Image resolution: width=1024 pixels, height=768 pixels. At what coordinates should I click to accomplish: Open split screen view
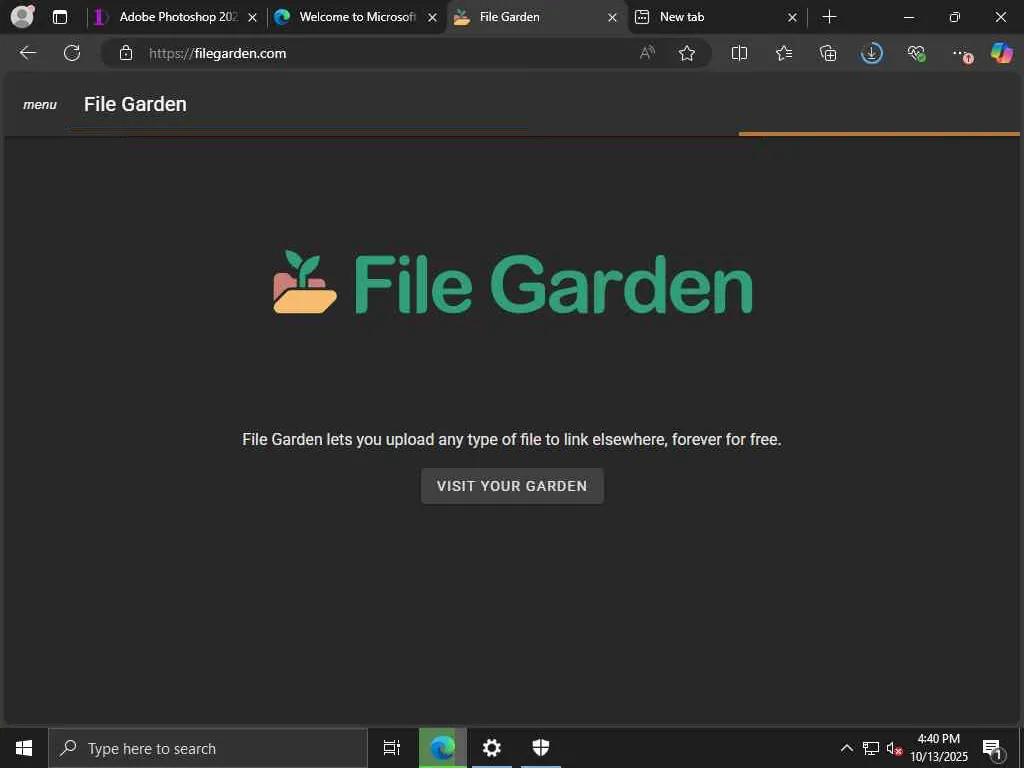pyautogui.click(x=739, y=53)
